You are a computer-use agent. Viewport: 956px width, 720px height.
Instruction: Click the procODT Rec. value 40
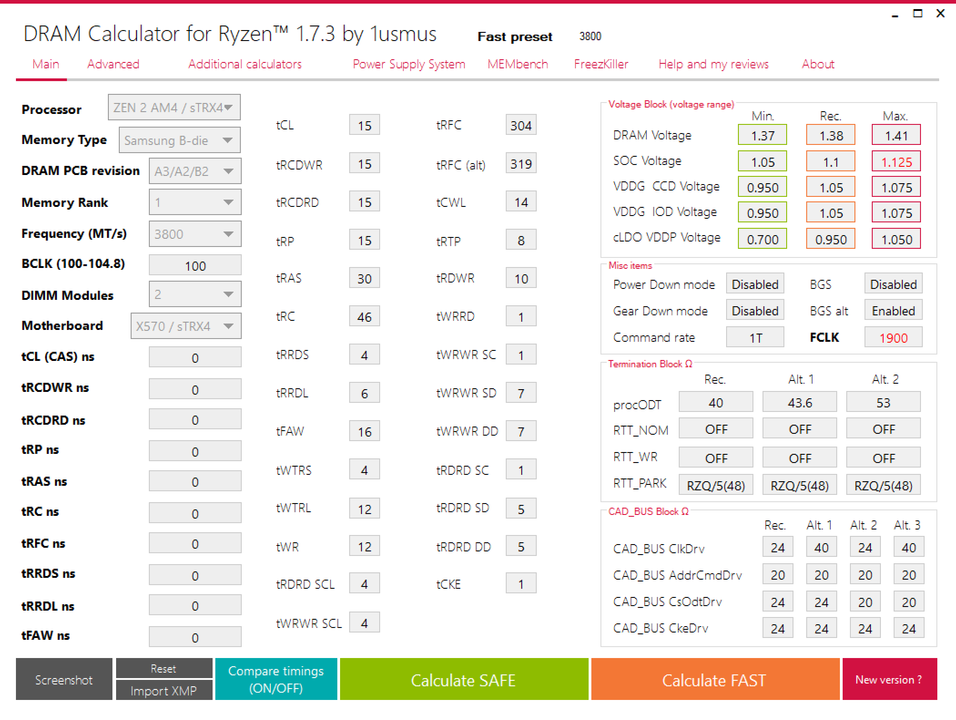pos(716,402)
